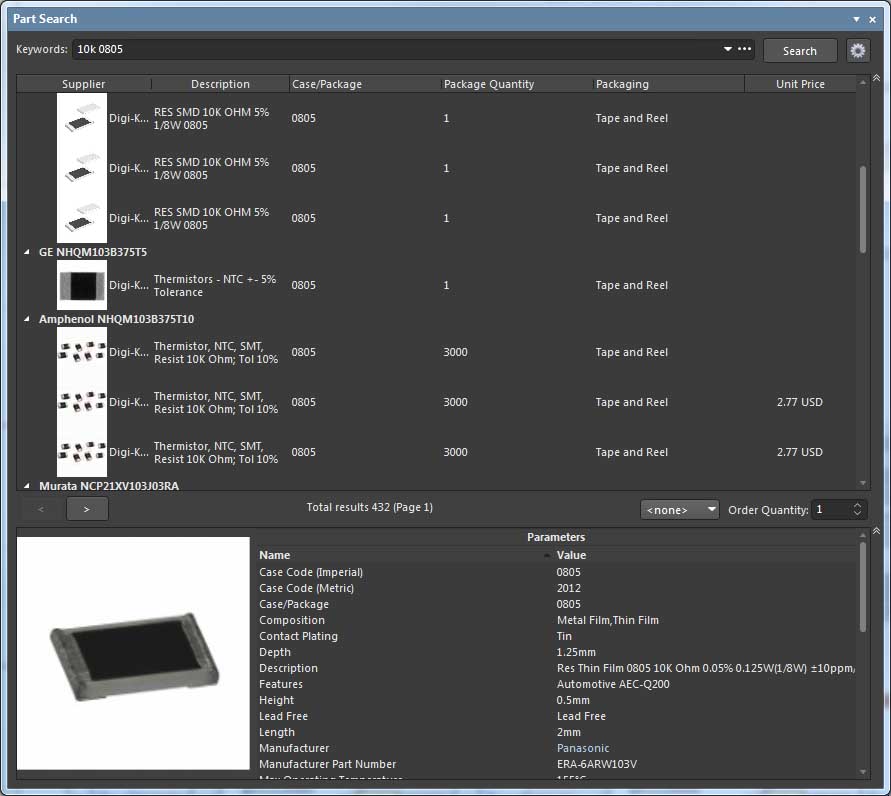Collapse the Amphenol NHQM103B375T10 group

pyautogui.click(x=28, y=320)
